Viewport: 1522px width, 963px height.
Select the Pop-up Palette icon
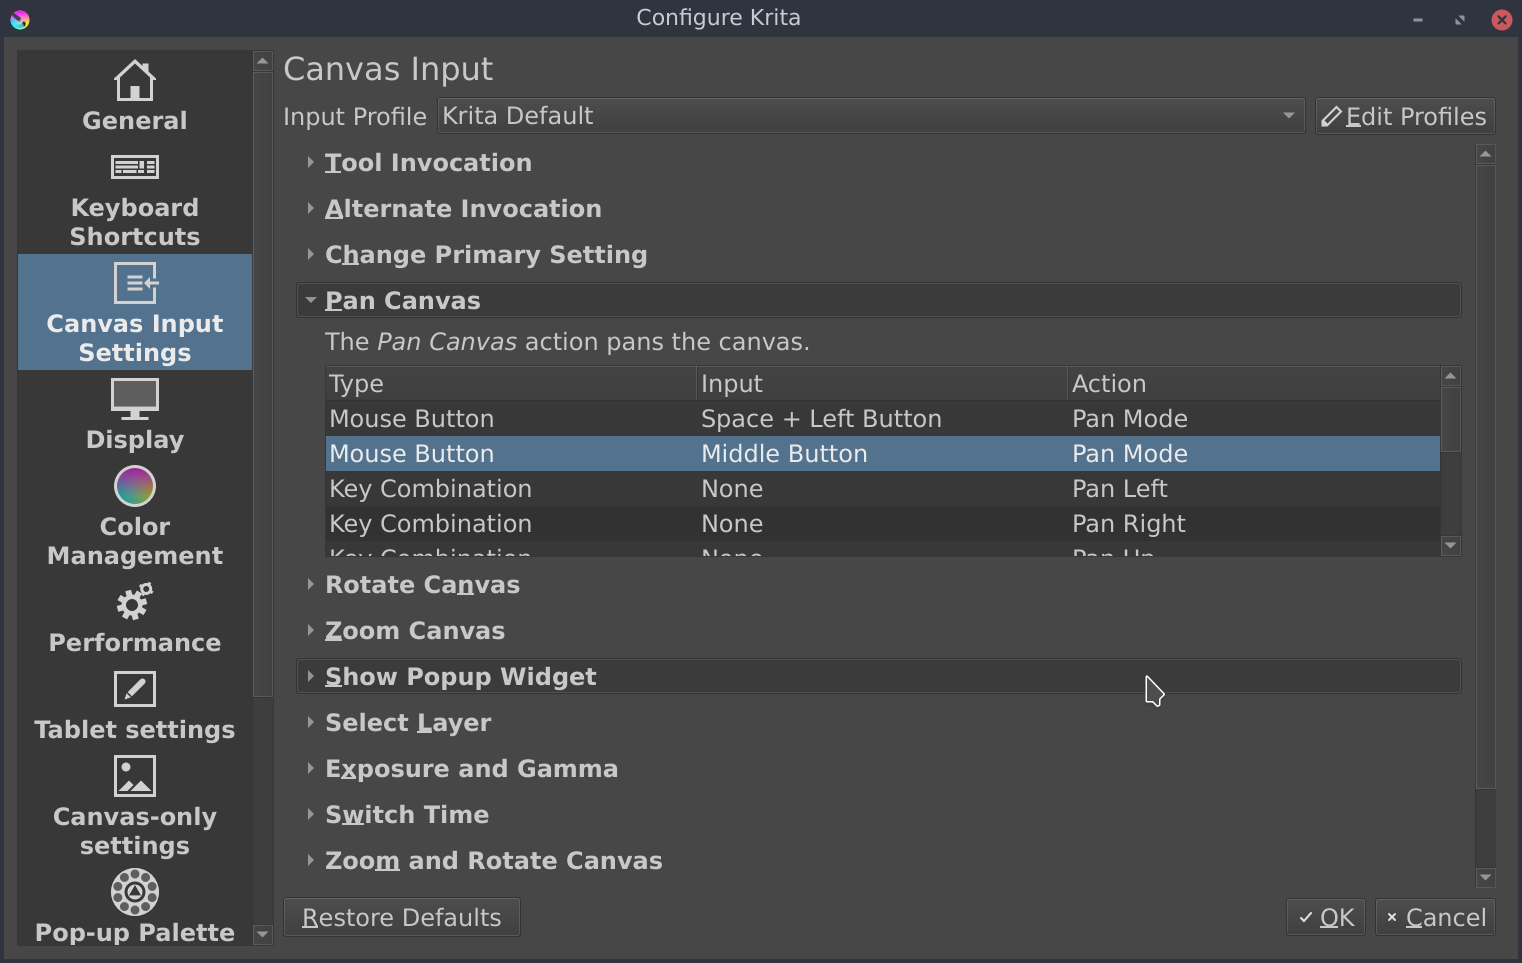pyautogui.click(x=135, y=892)
